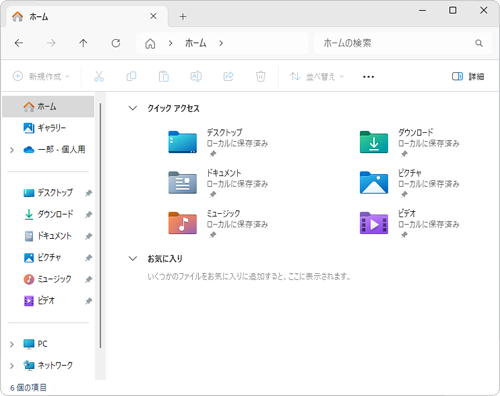Click pin icon beside sidebar ダウンロード
Screen dimensions: 500x396
(88, 215)
